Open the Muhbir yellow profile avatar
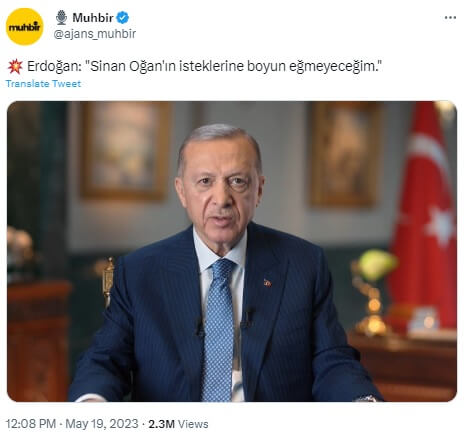 pos(25,27)
